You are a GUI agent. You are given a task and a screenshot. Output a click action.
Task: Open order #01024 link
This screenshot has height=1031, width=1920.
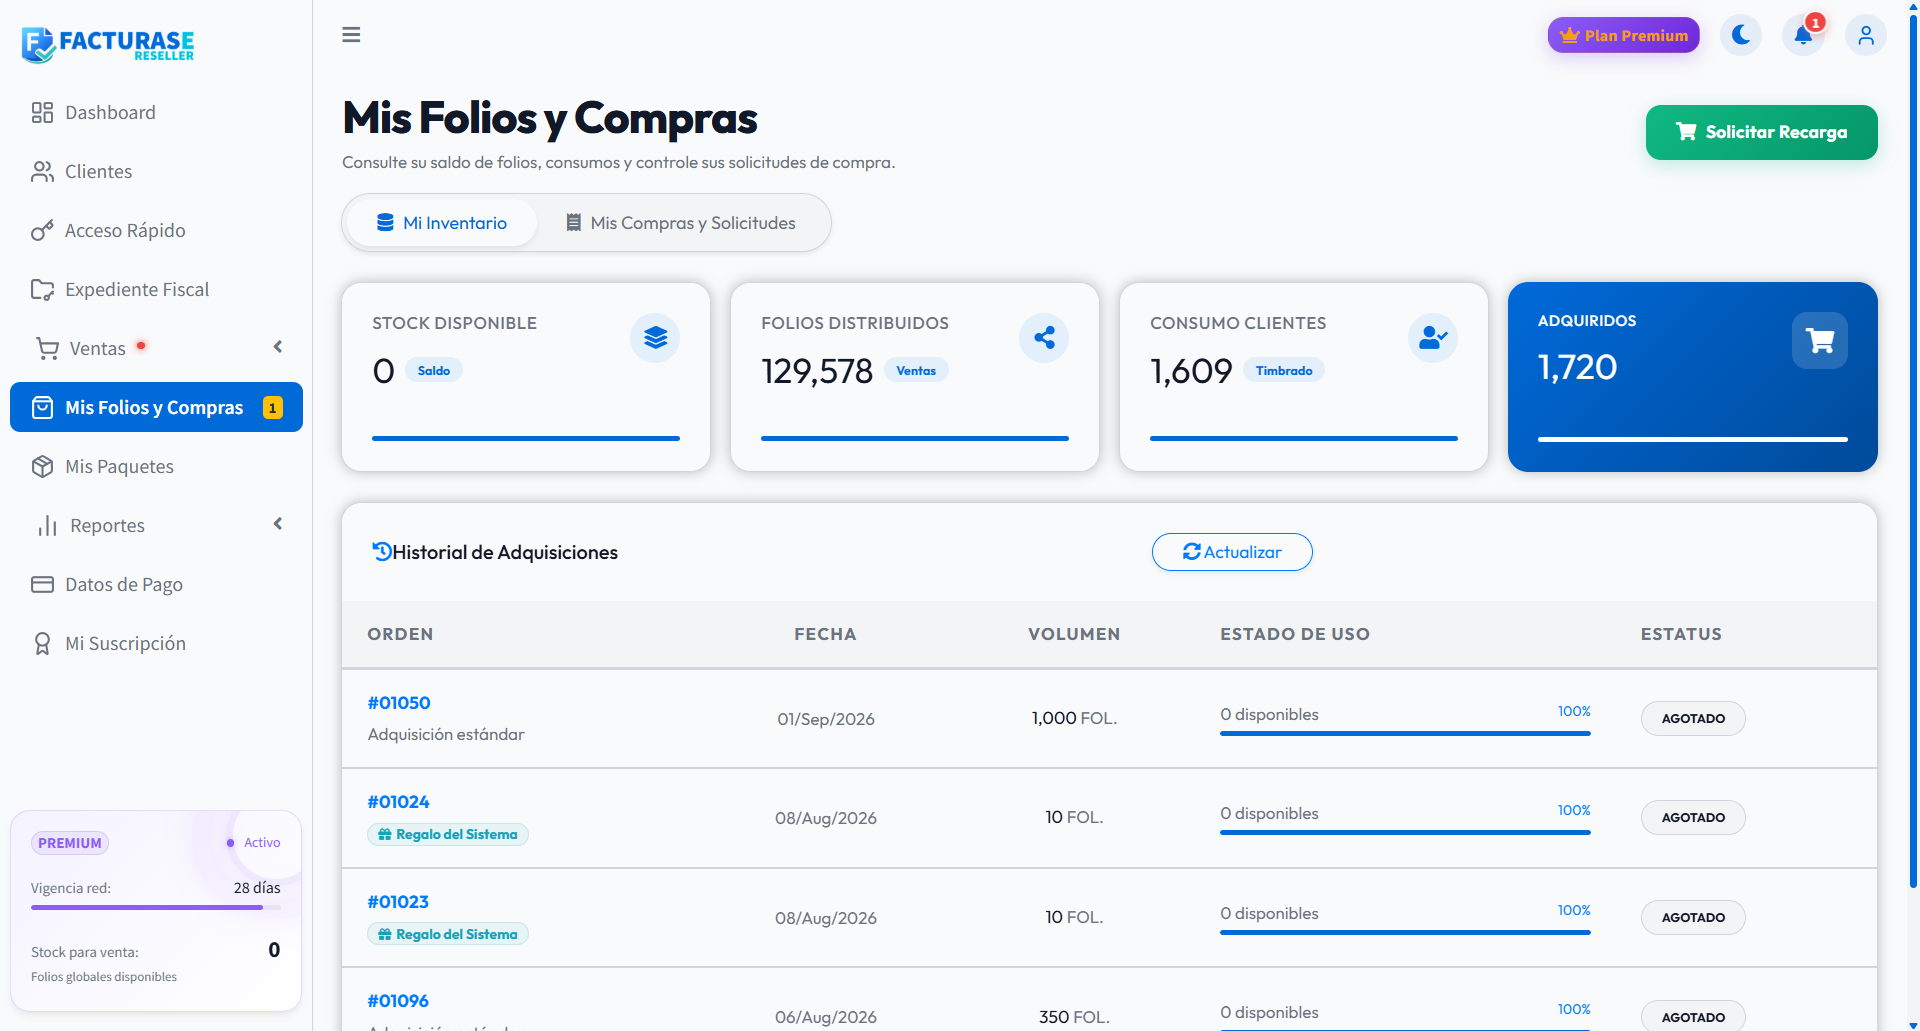398,802
